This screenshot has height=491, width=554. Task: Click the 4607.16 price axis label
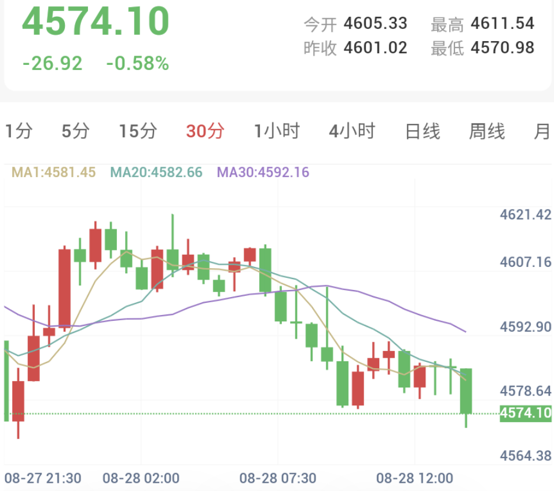pos(525,262)
